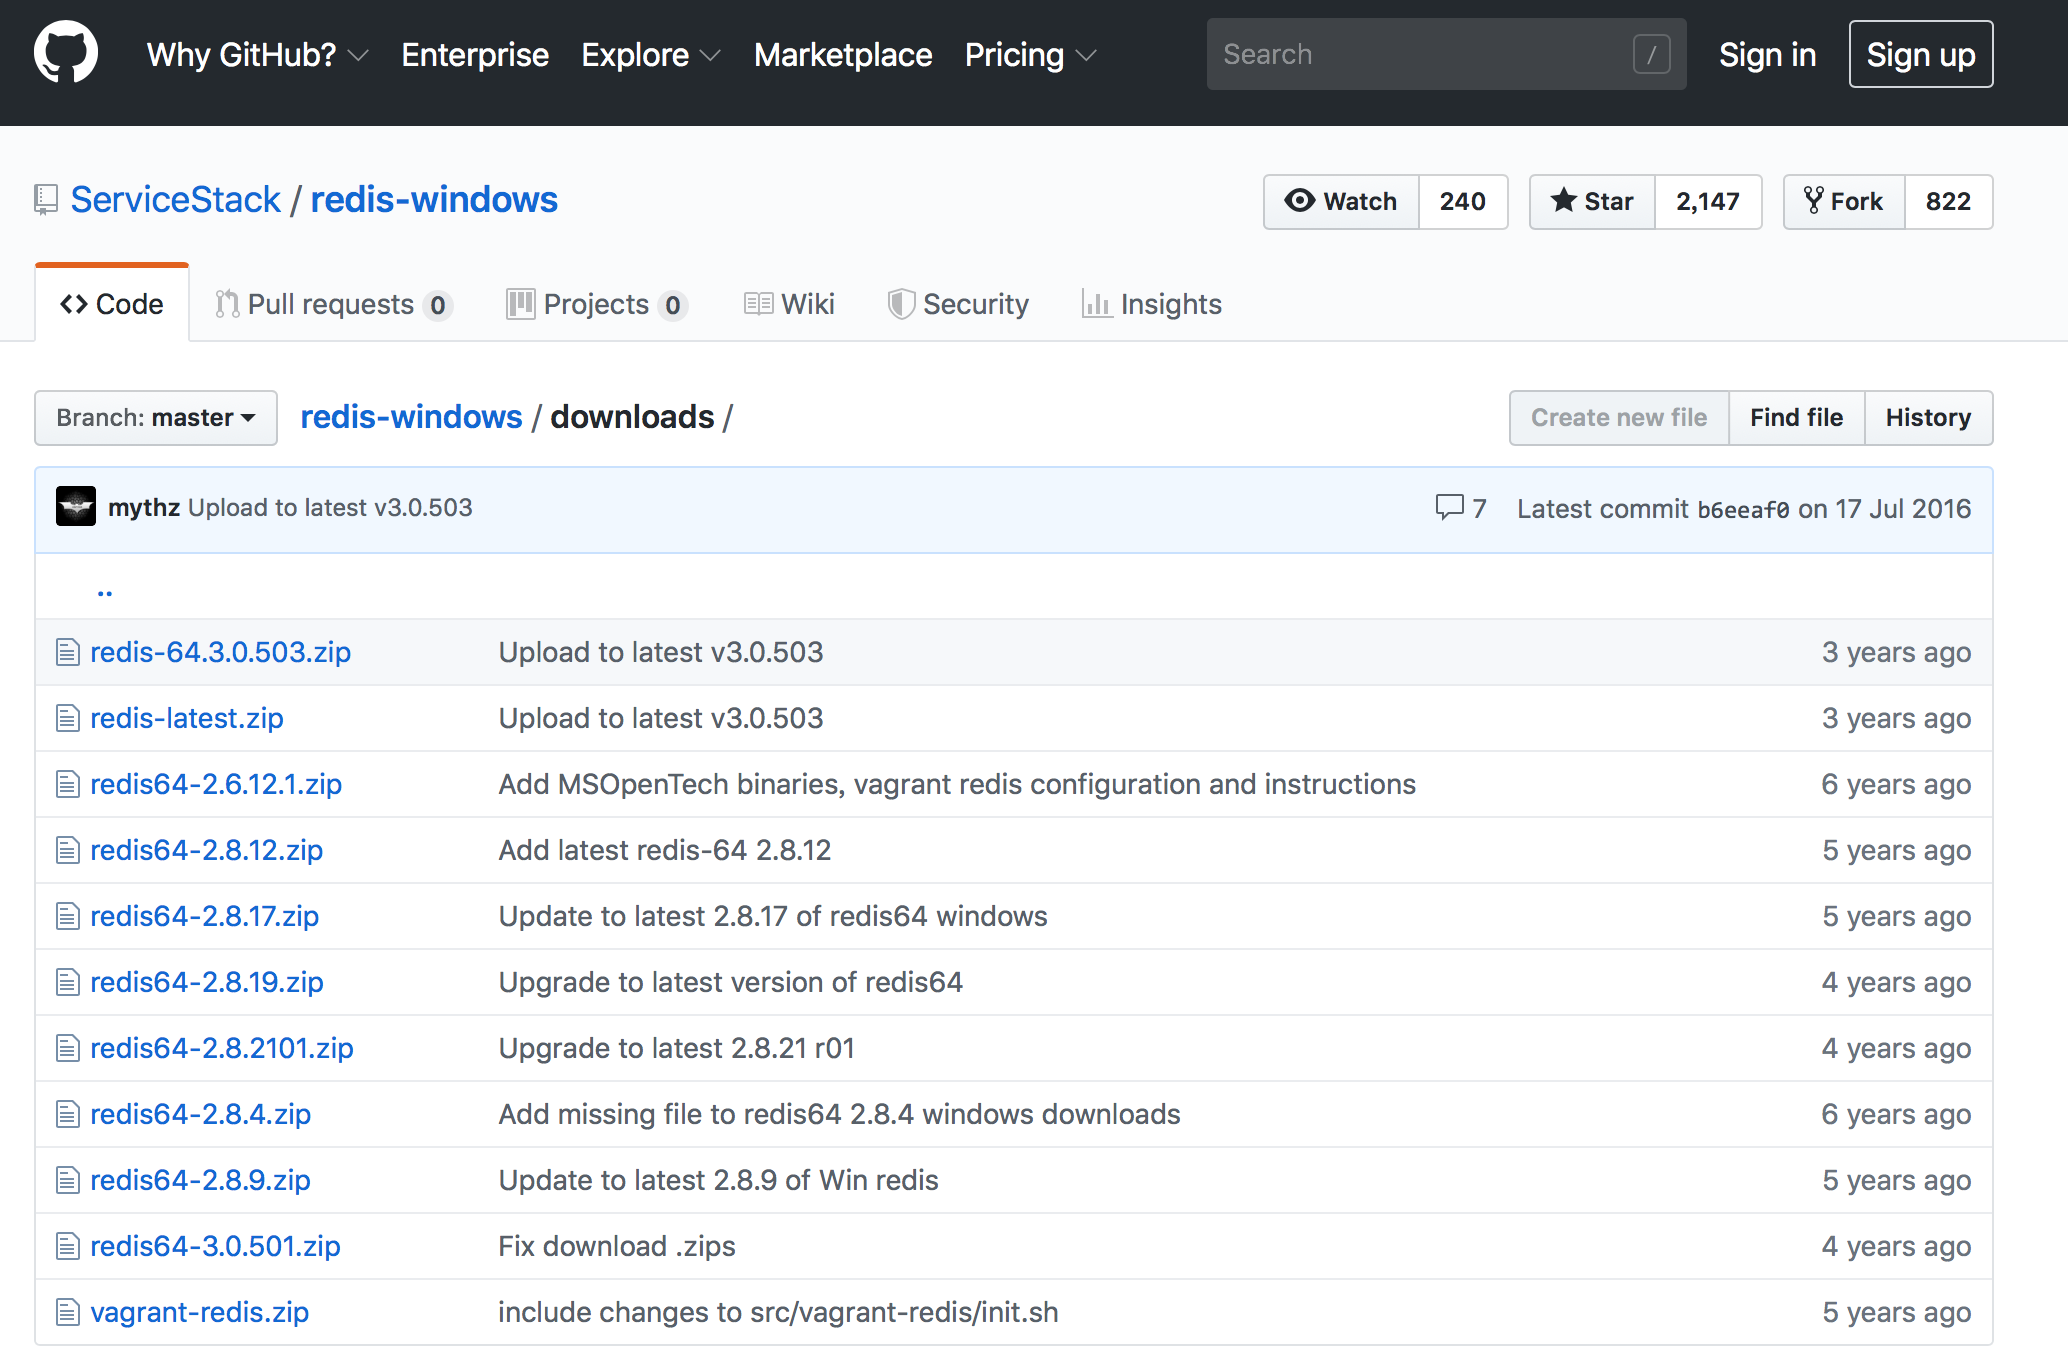This screenshot has height=1368, width=2068.
Task: Click file icon next to redis64-2.8.2101.zip
Action: click(67, 1048)
